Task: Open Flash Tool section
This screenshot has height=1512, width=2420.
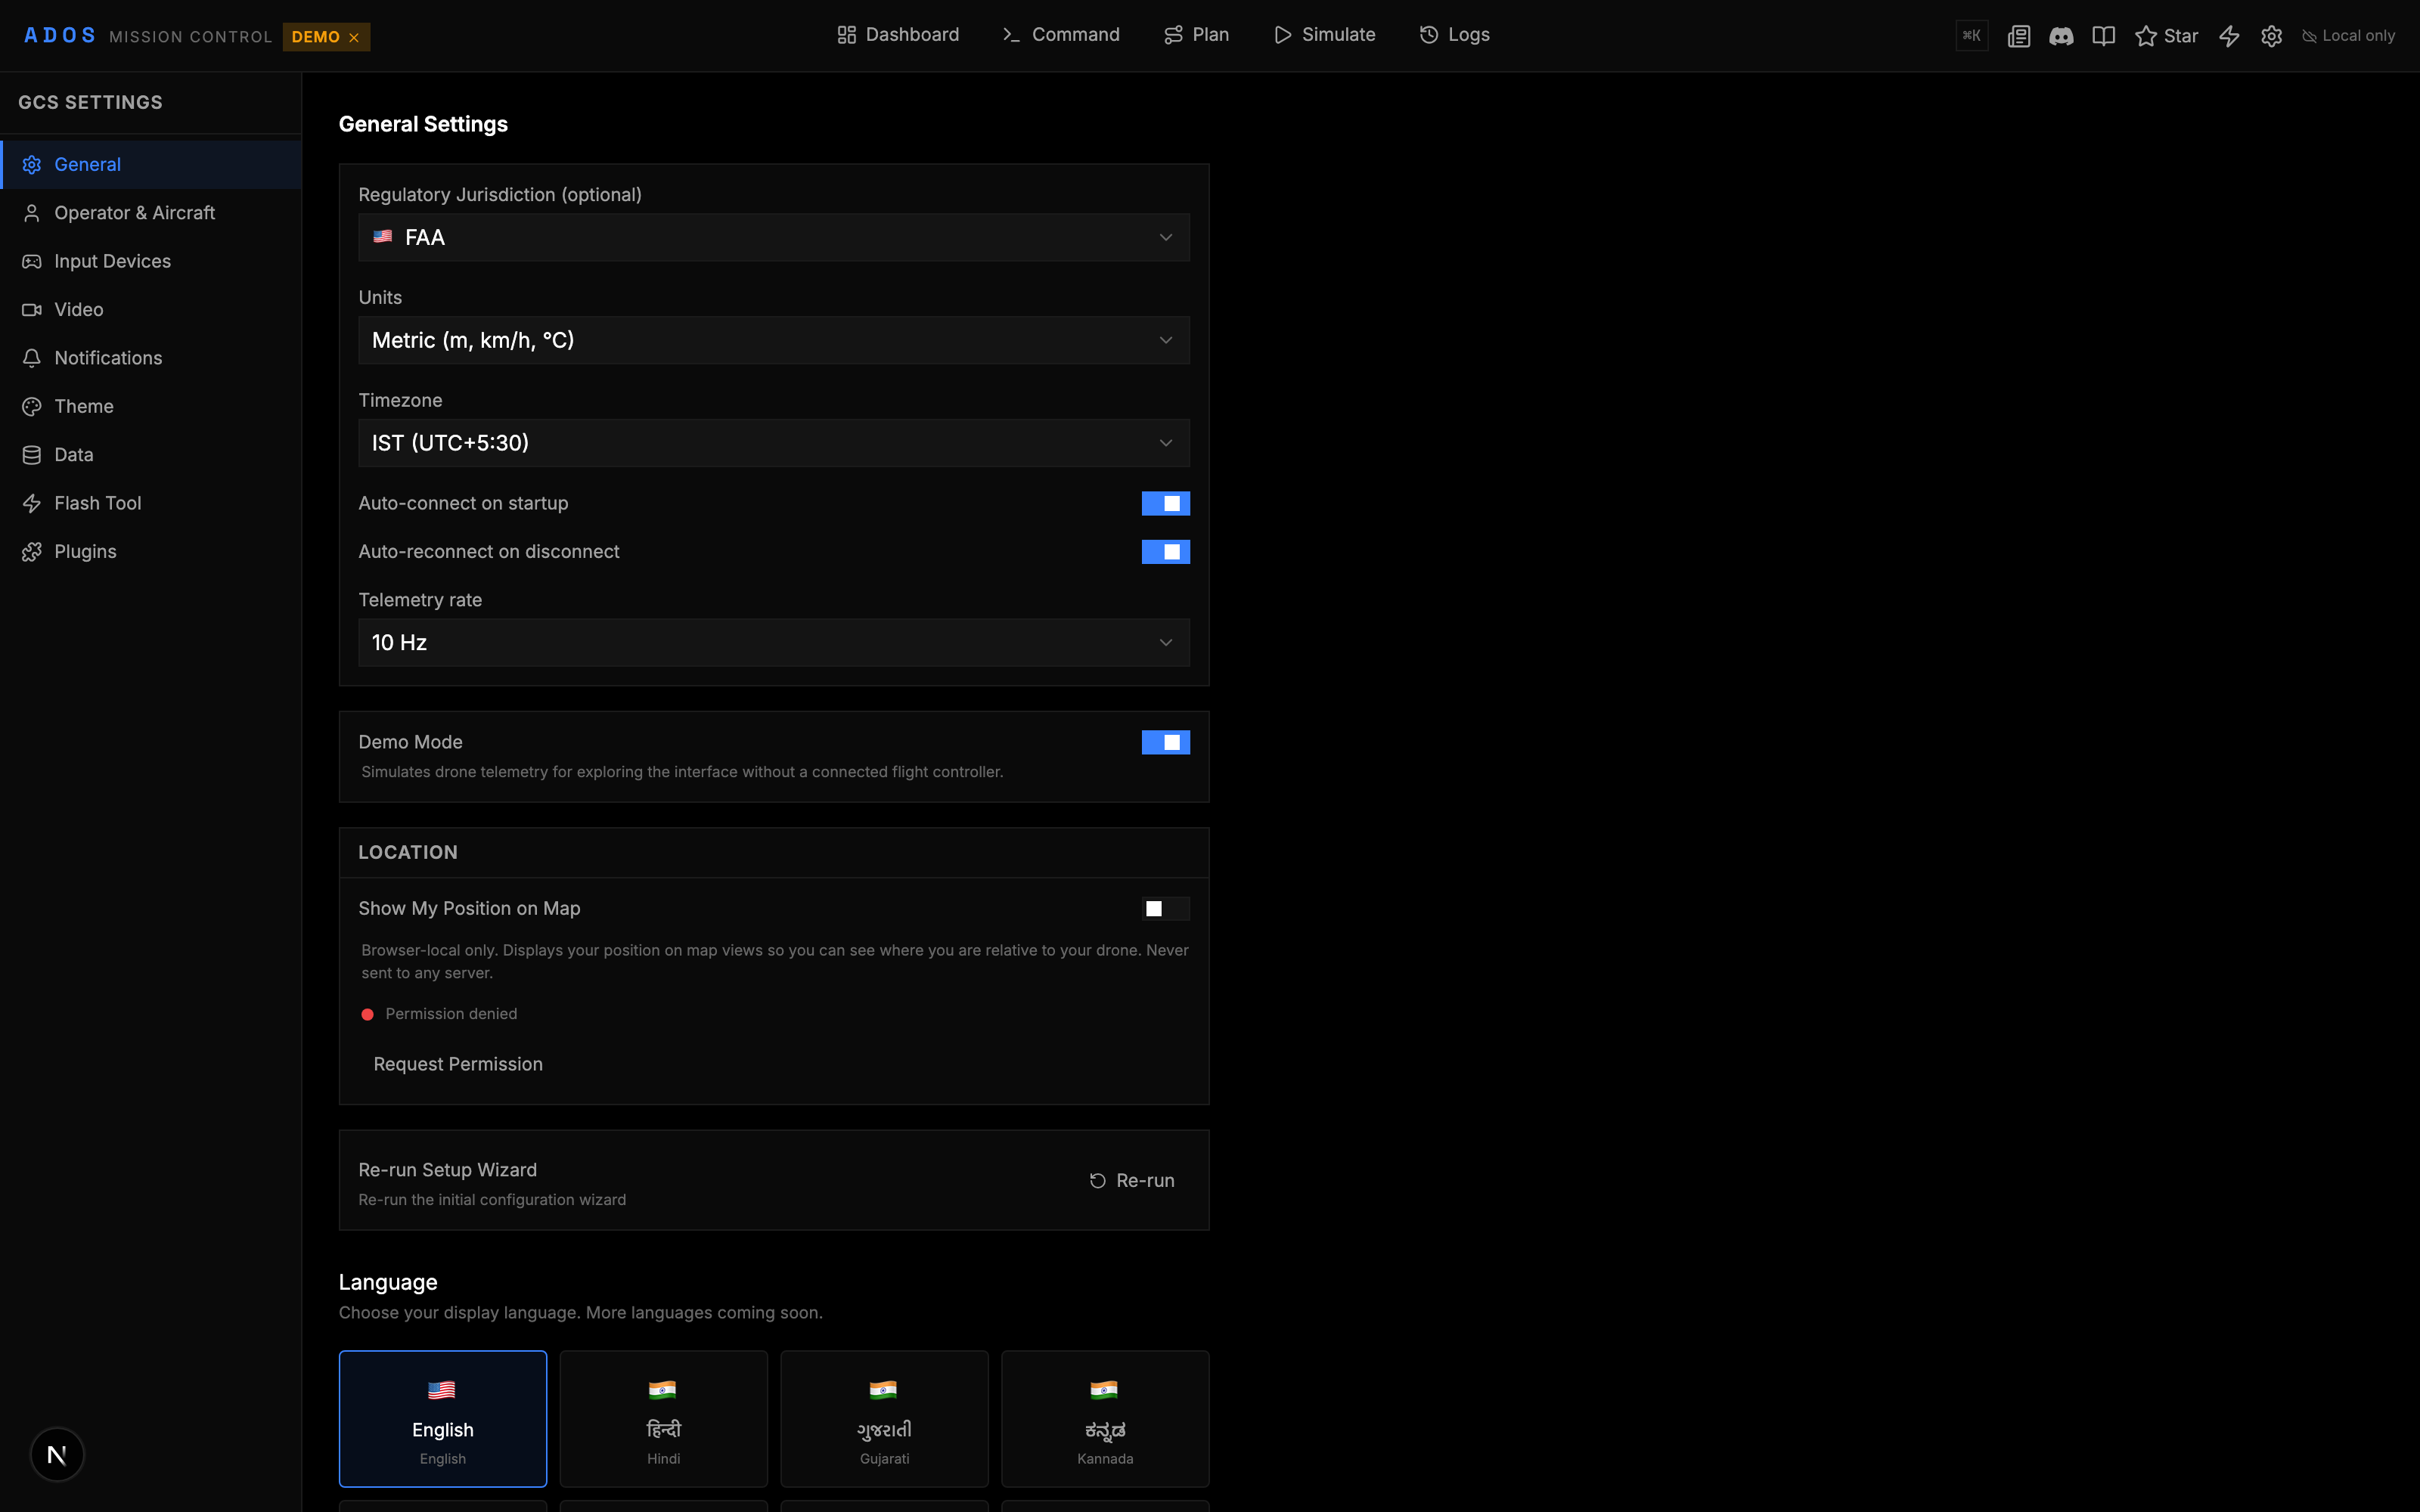Action: [x=151, y=503]
